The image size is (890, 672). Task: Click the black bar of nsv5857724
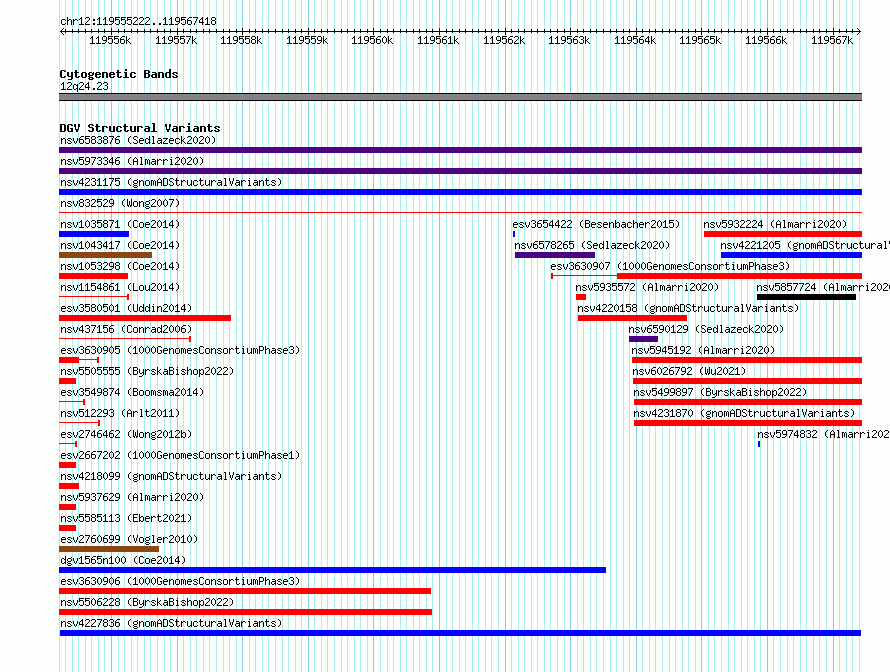[x=807, y=297]
